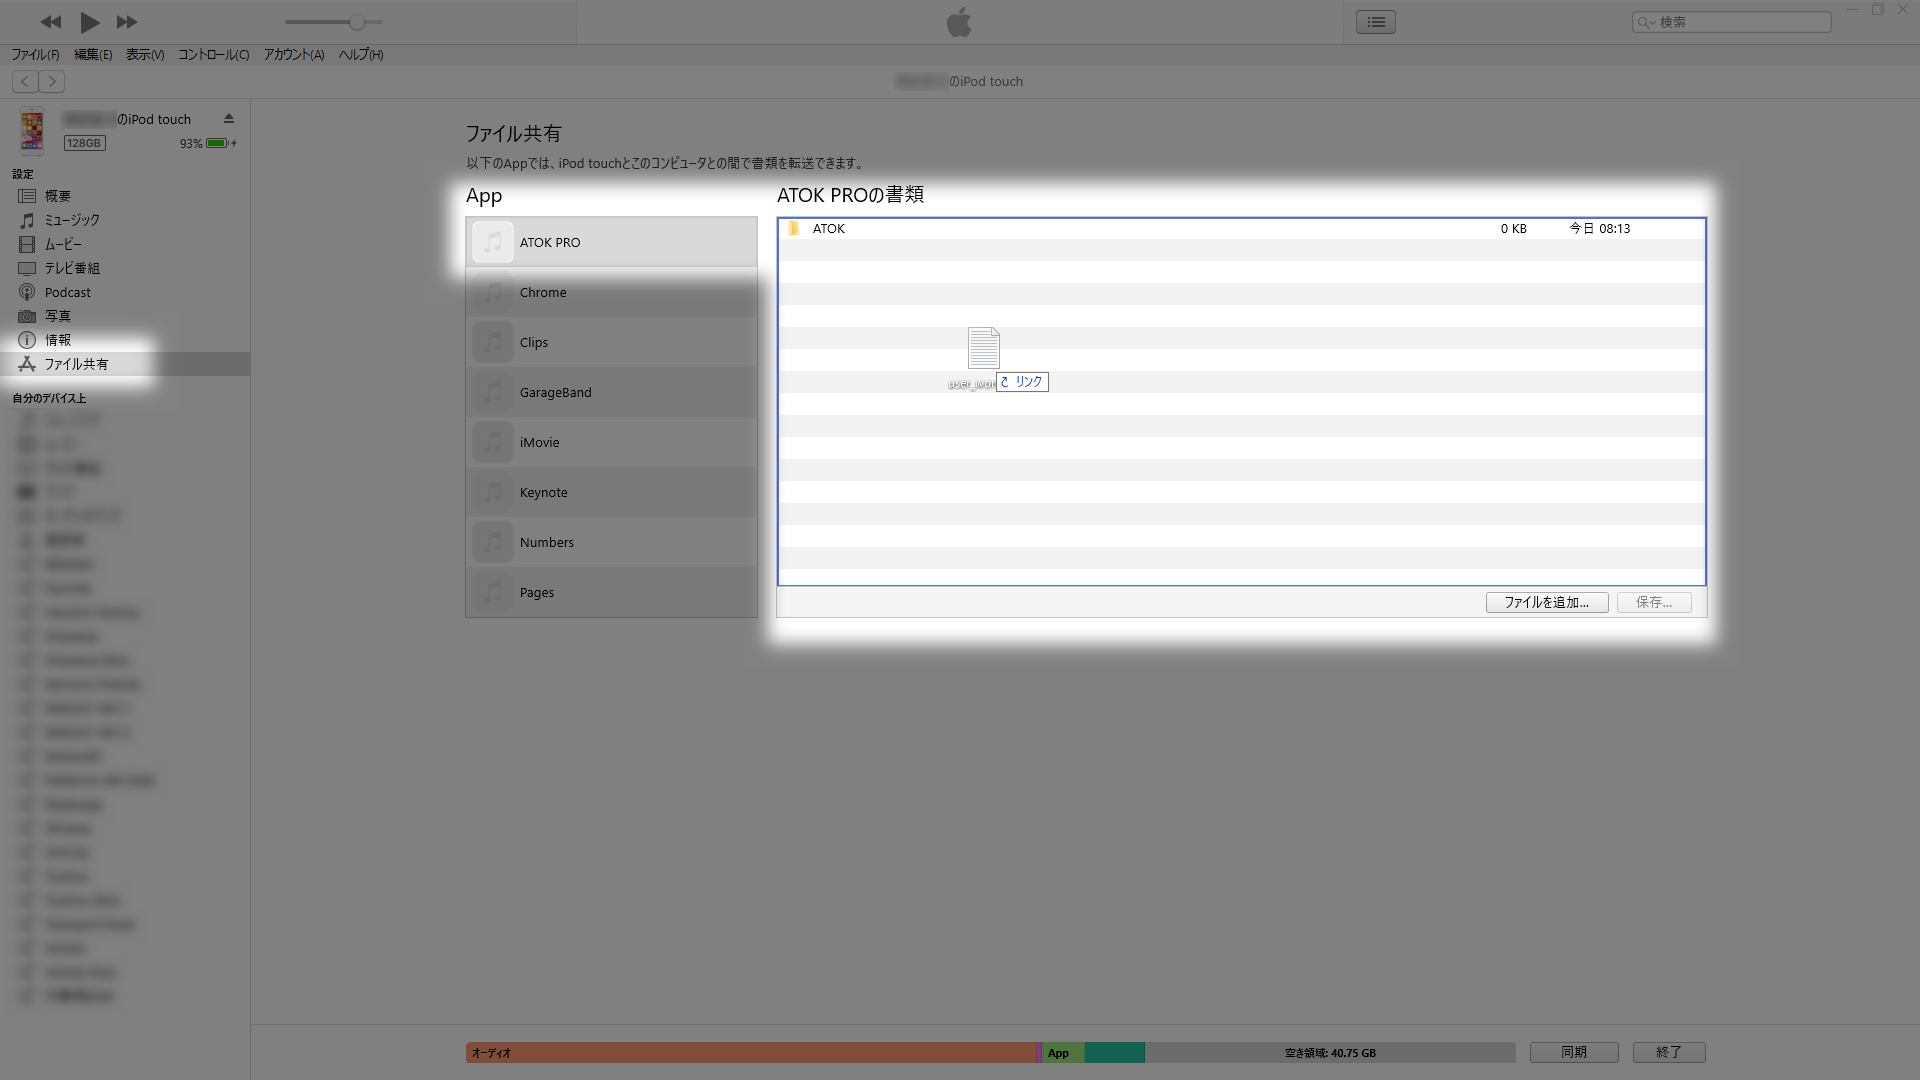Viewport: 1920px width, 1080px height.
Task: Click the App storage bar segment
Action: 1064,1053
